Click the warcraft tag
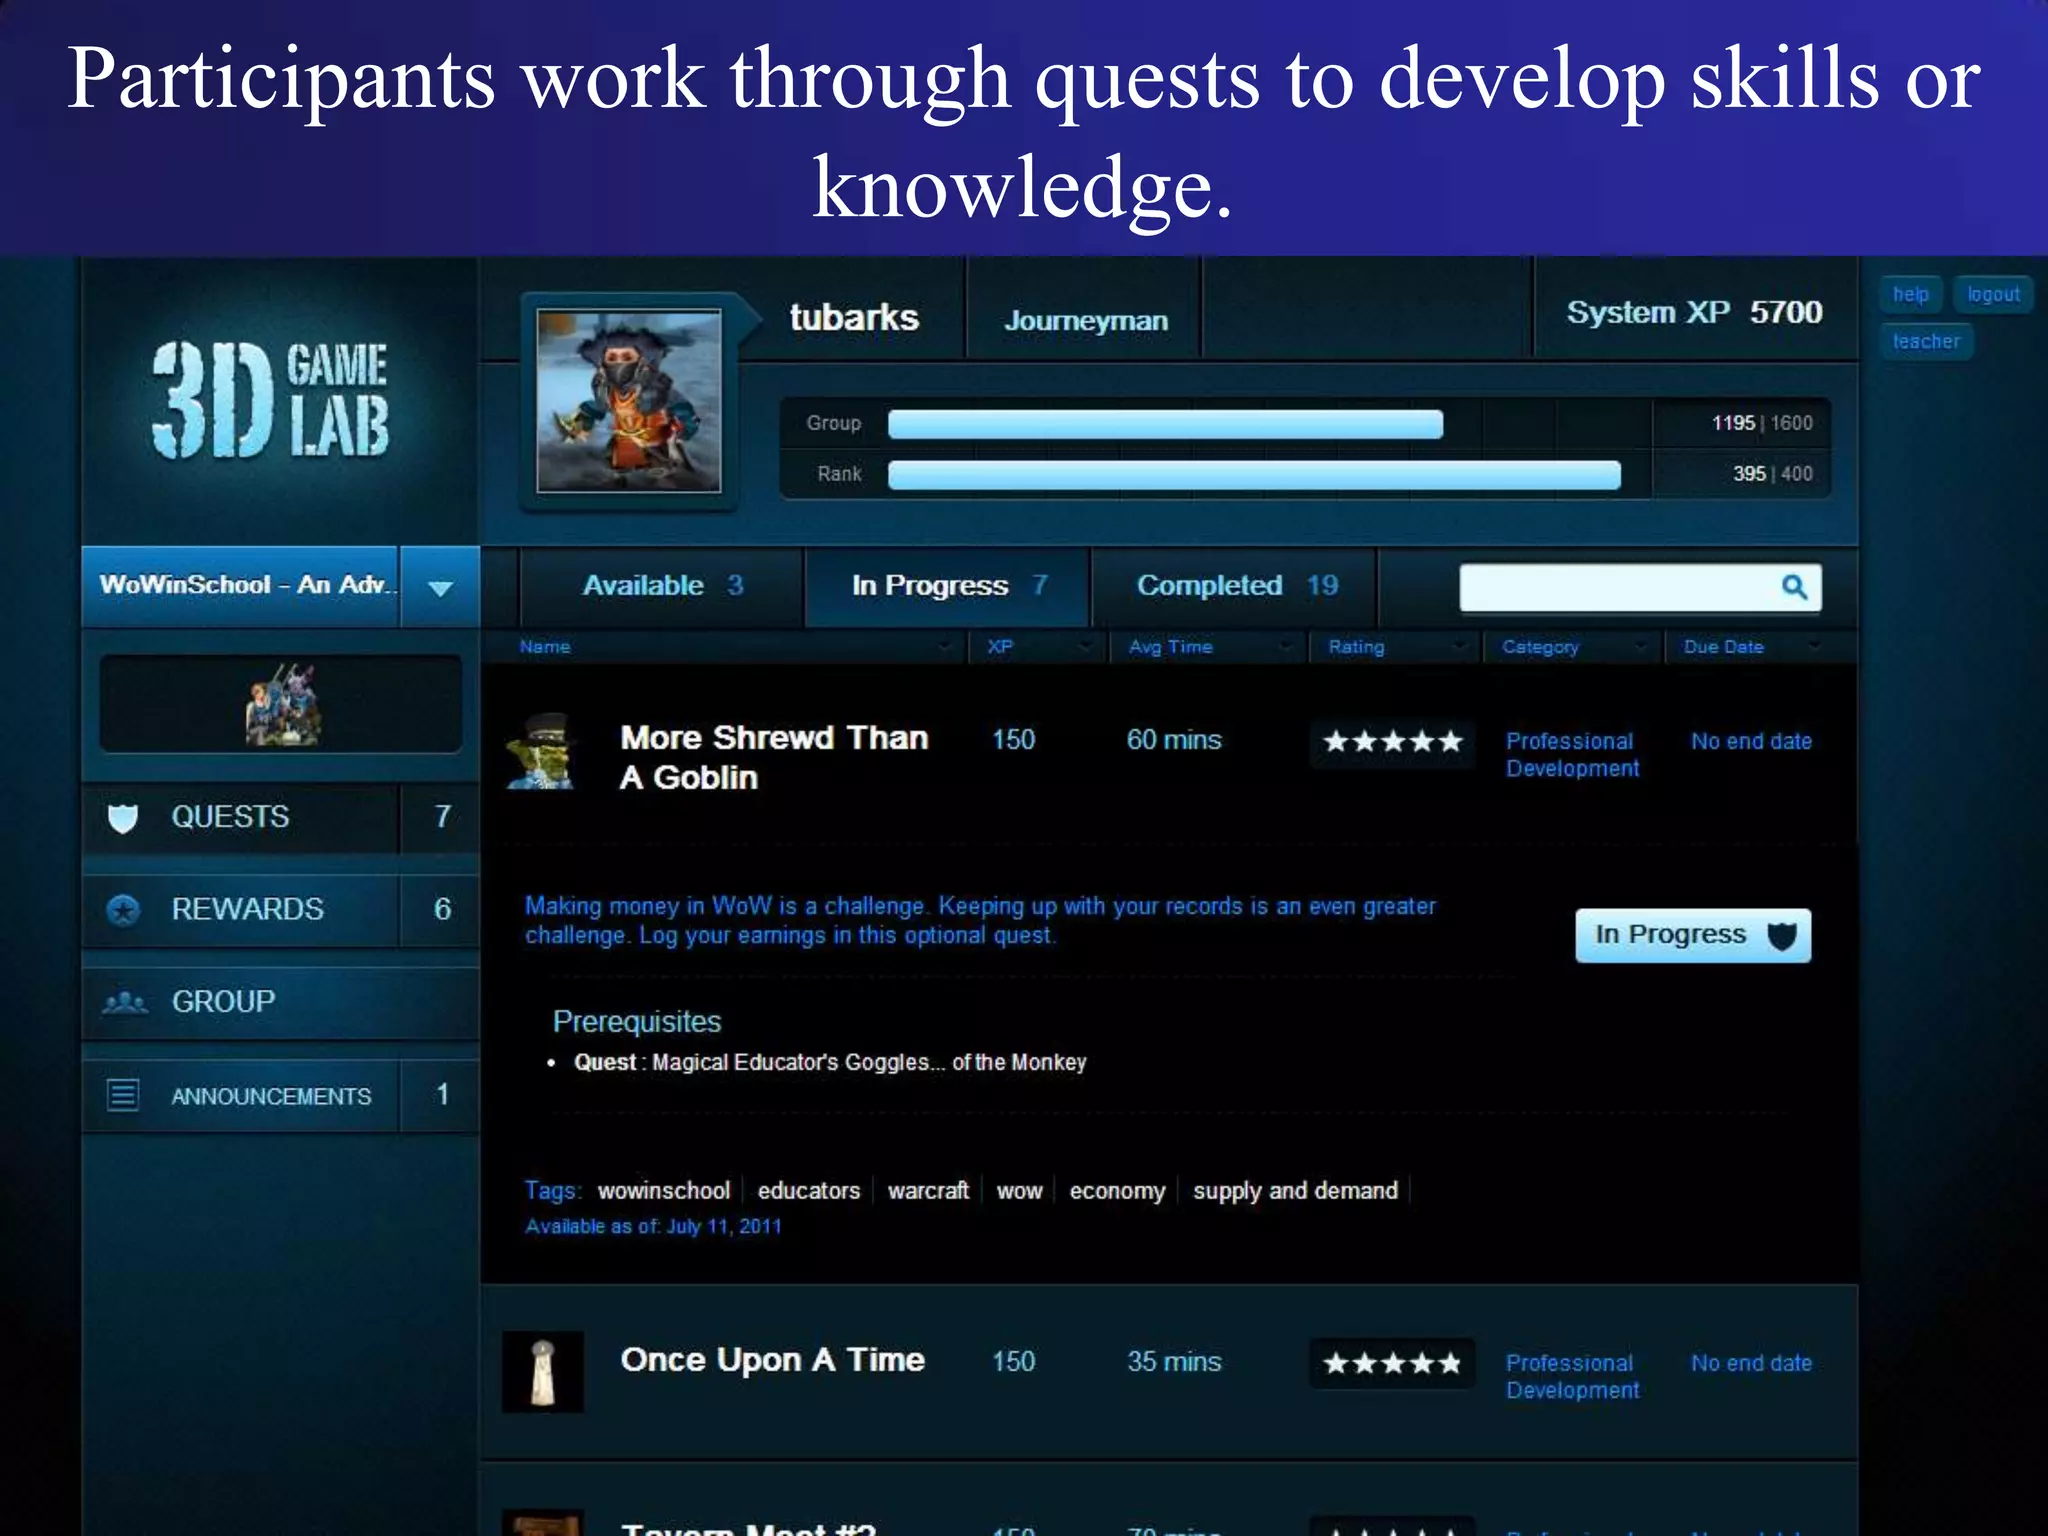Image resolution: width=2048 pixels, height=1536 pixels. (928, 1191)
